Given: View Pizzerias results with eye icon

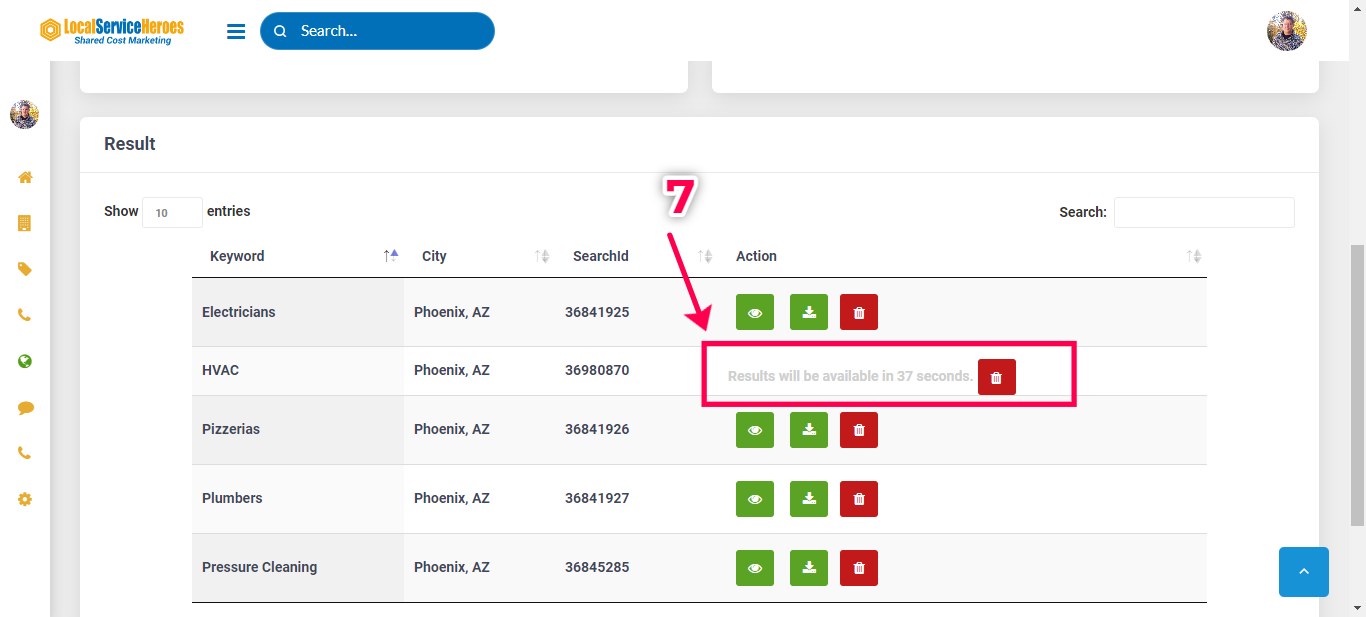Looking at the screenshot, I should (755, 430).
